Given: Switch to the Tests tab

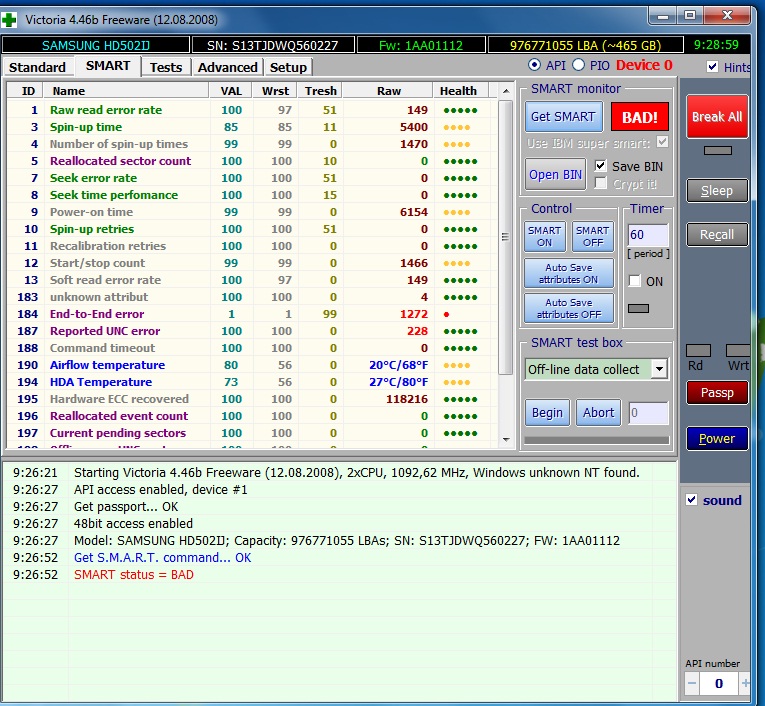Looking at the screenshot, I should pos(166,67).
